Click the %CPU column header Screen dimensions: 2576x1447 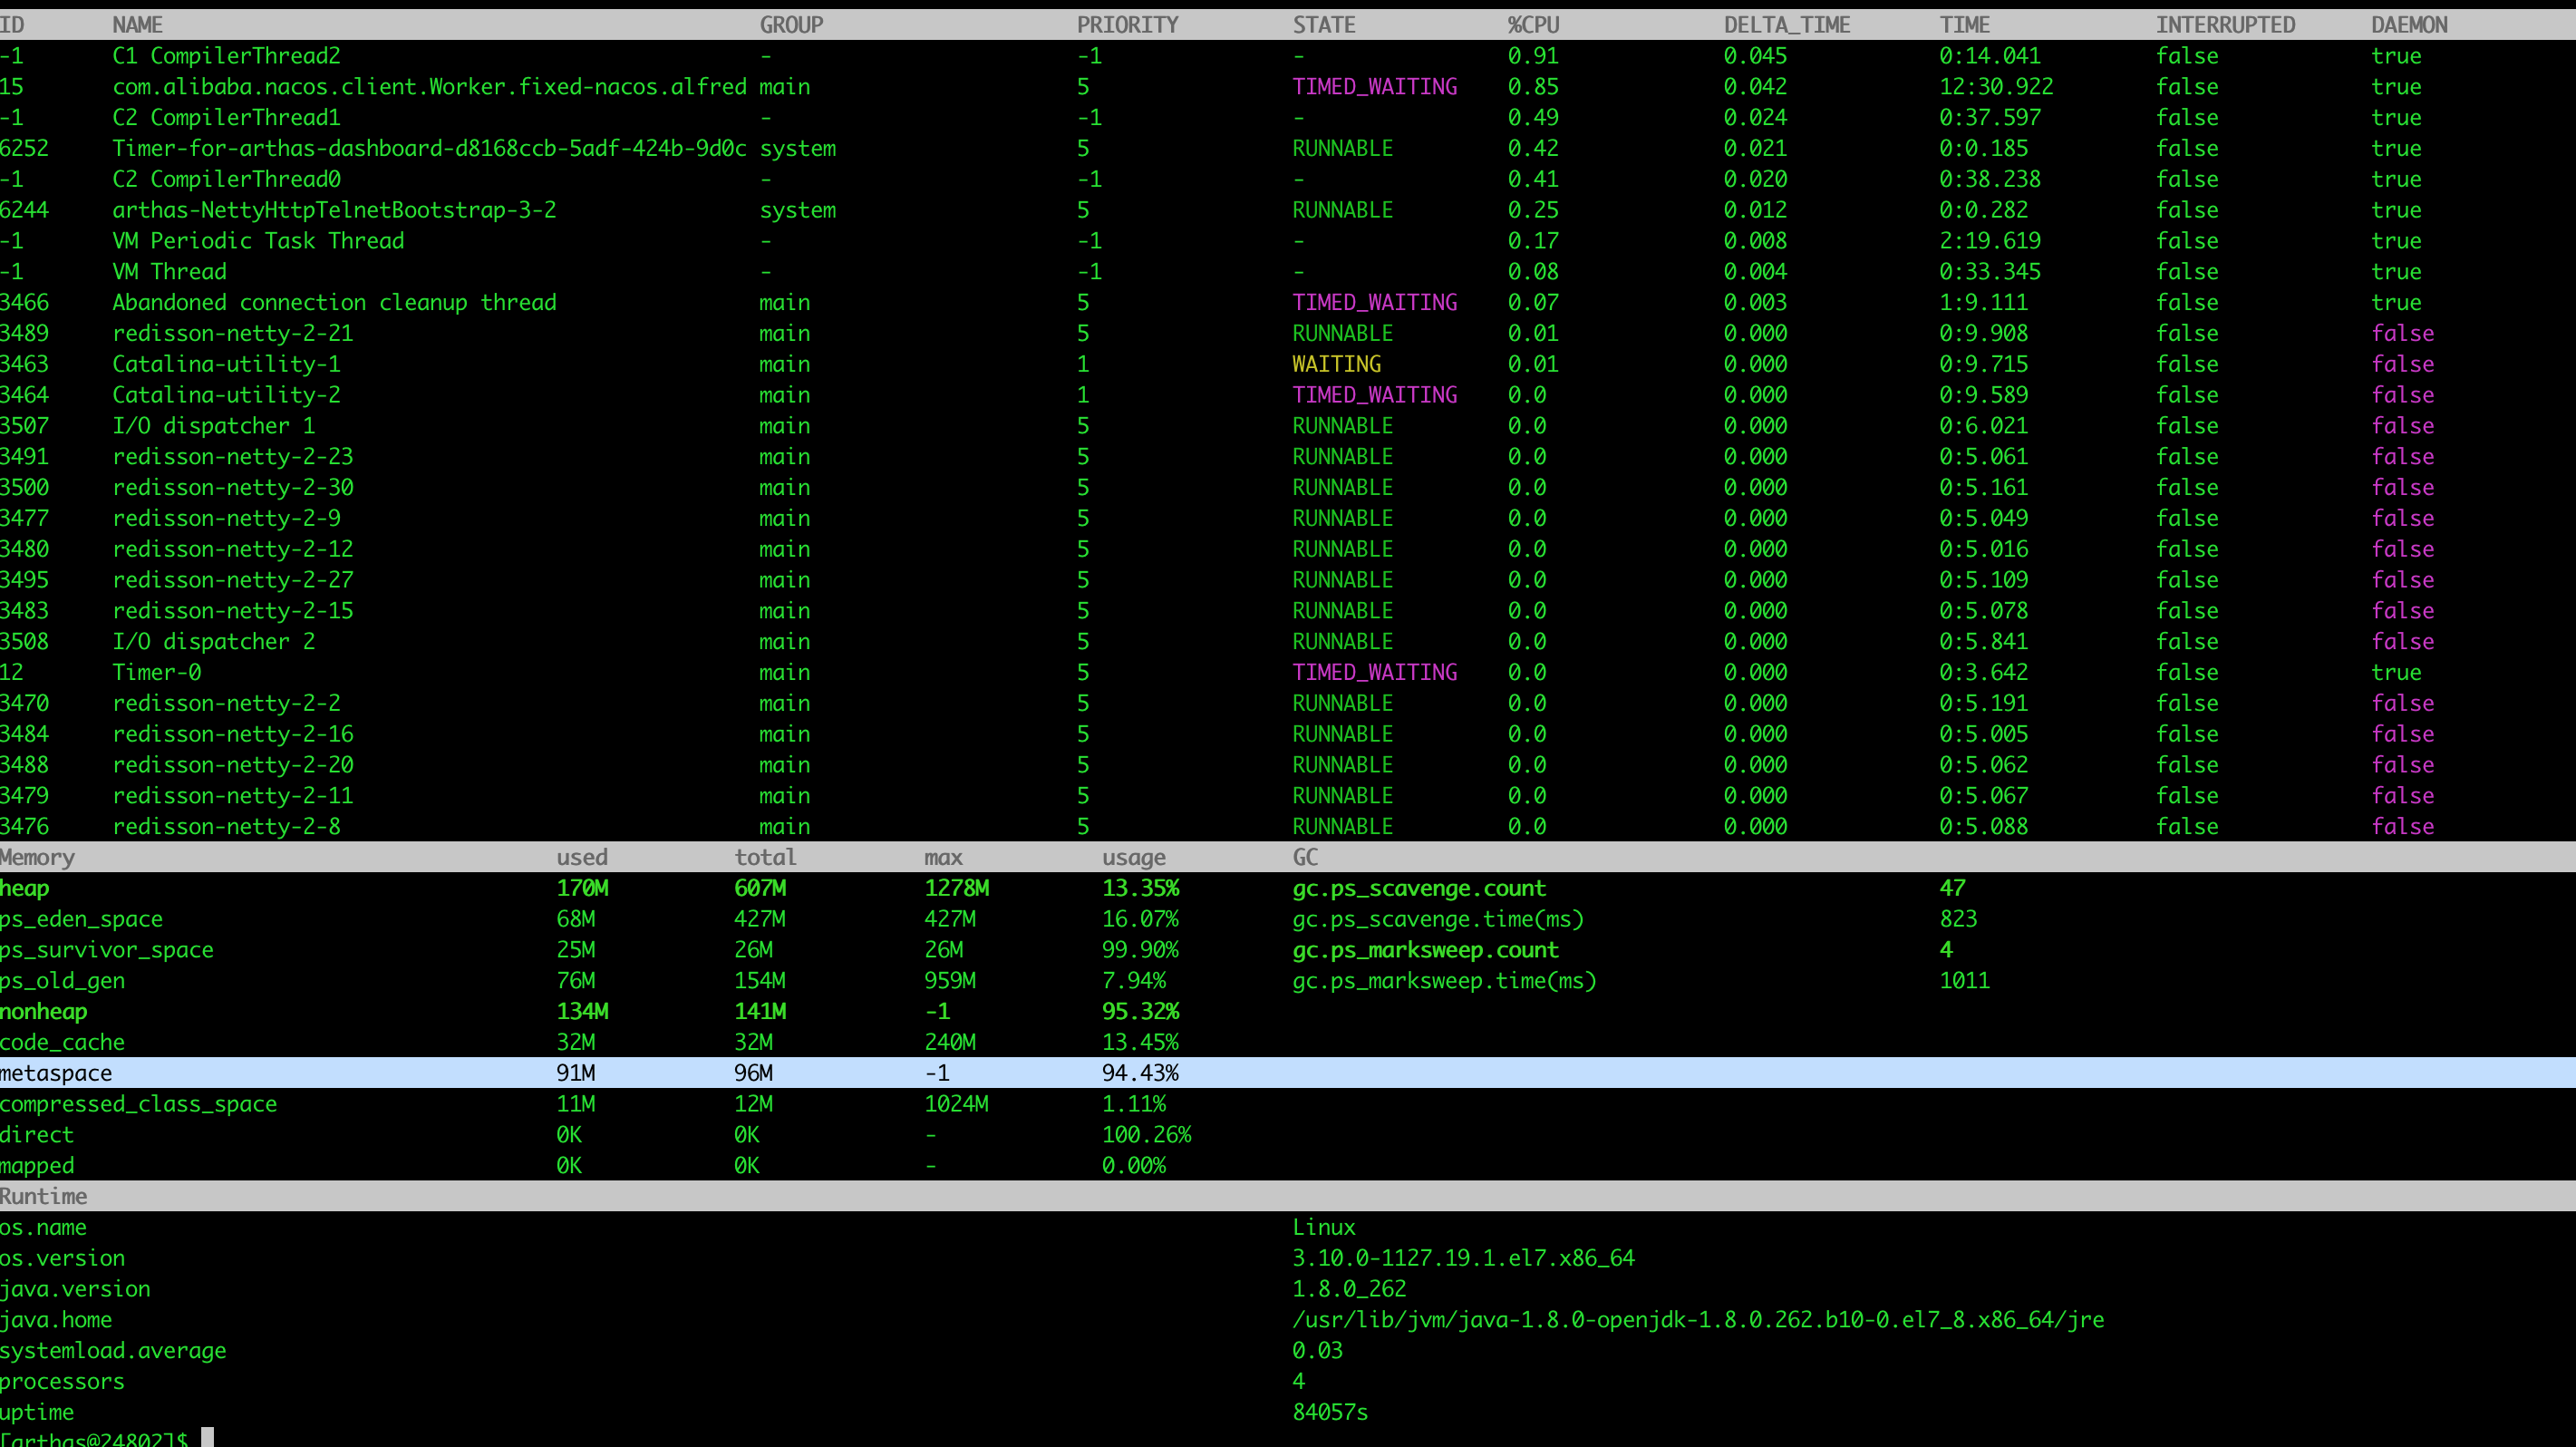tap(1533, 25)
